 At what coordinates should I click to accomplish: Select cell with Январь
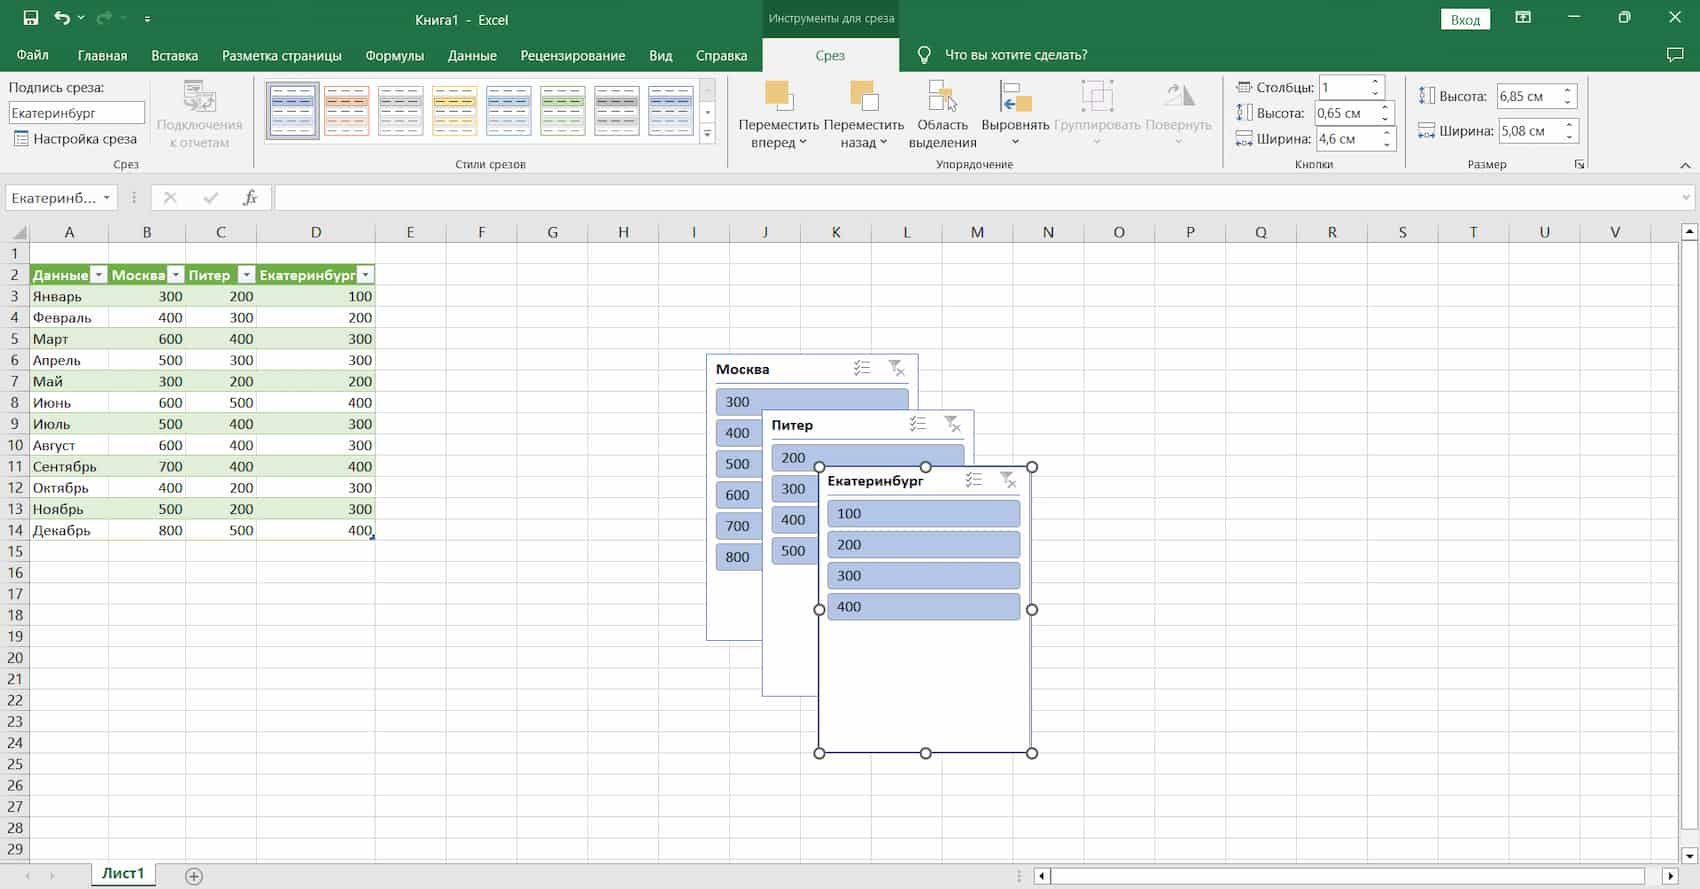(69, 296)
